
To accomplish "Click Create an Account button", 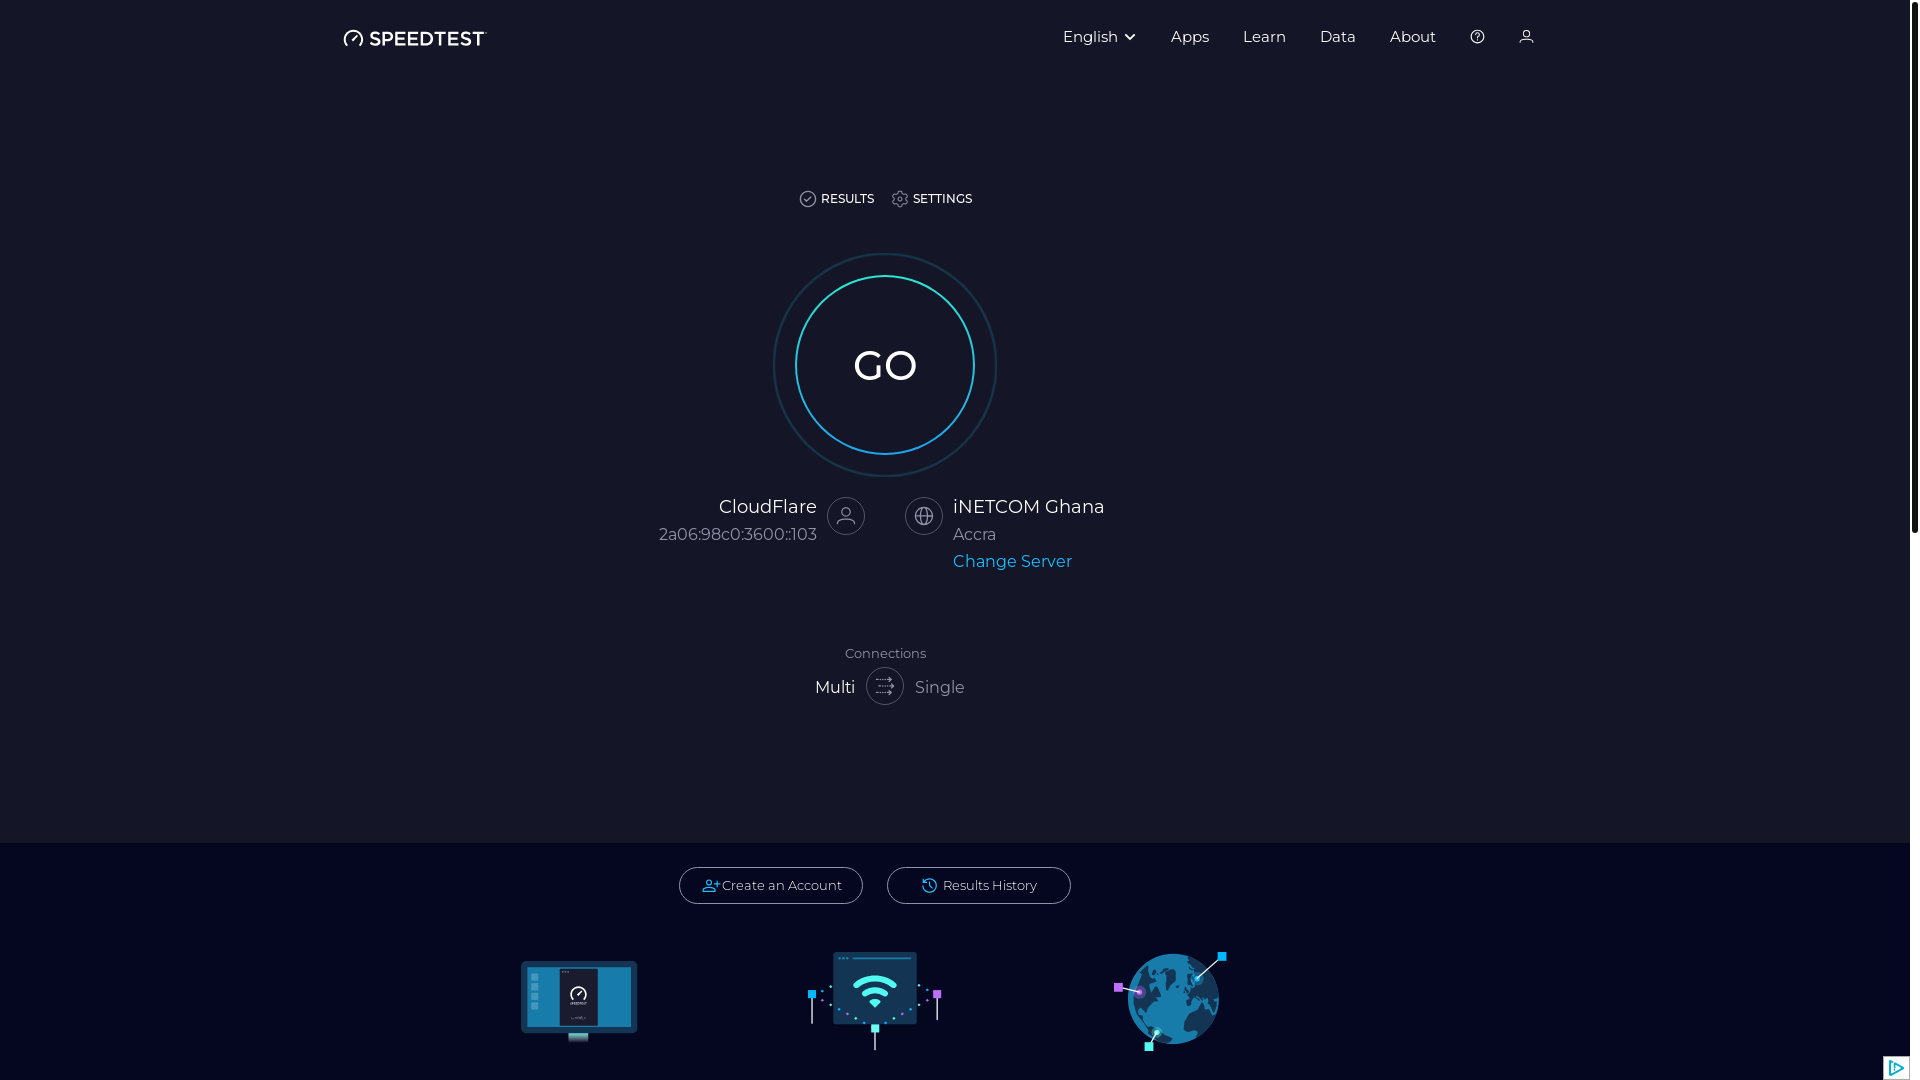I will (771, 886).
